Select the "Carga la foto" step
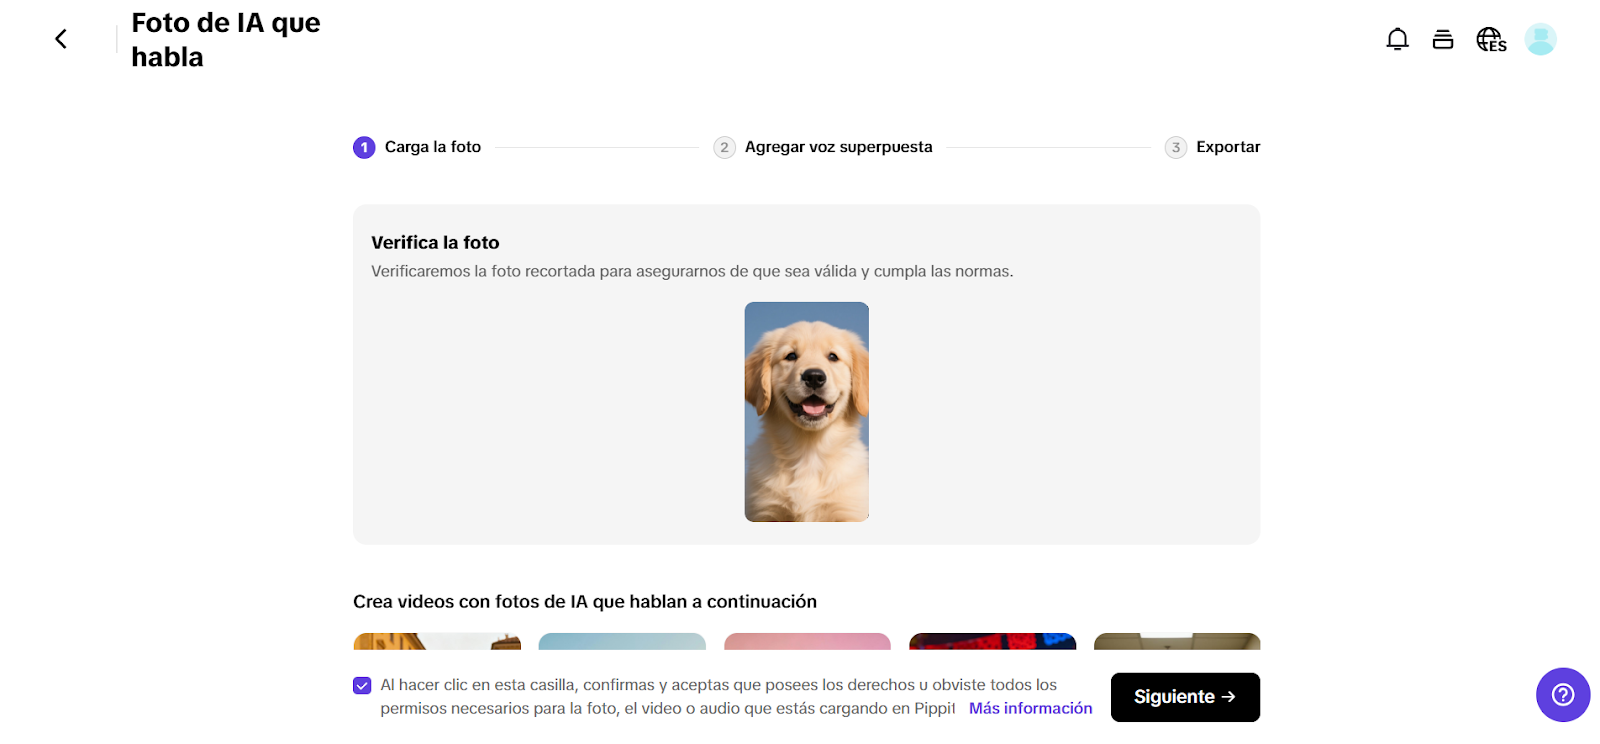 432,147
